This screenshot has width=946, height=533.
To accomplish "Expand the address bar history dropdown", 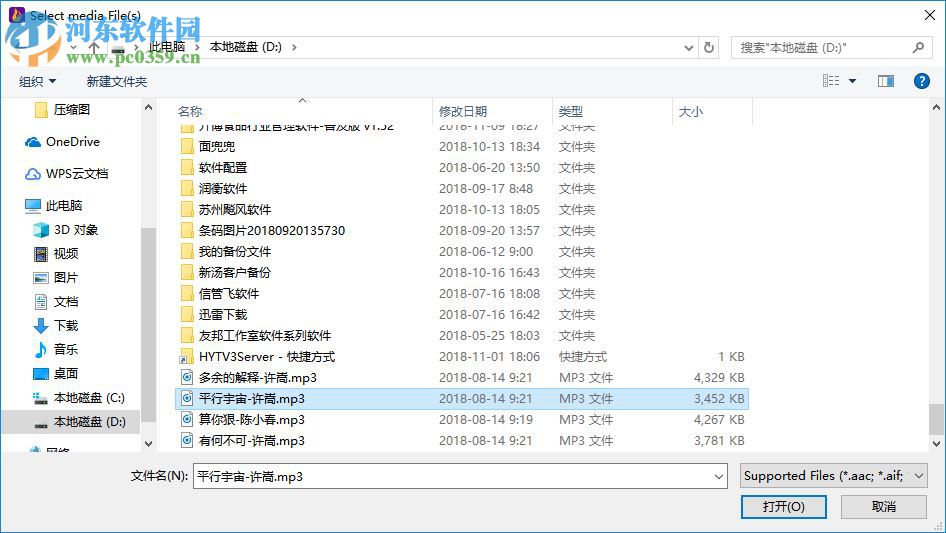I will coord(688,48).
